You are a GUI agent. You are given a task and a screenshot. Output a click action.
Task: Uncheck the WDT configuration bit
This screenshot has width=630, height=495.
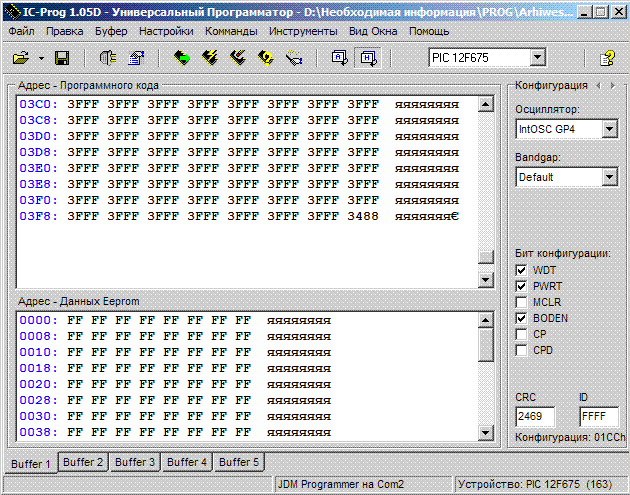(x=520, y=270)
